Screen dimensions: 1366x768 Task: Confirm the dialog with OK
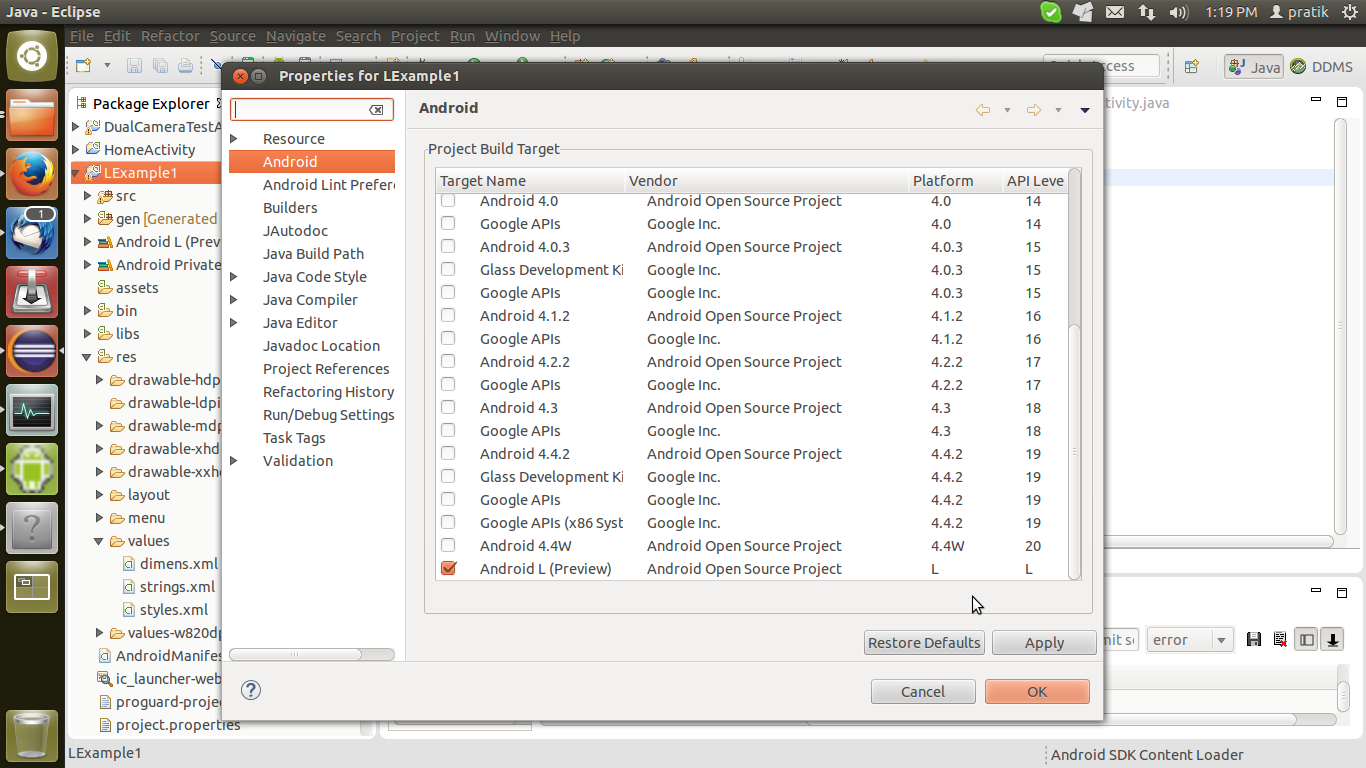pyautogui.click(x=1037, y=692)
